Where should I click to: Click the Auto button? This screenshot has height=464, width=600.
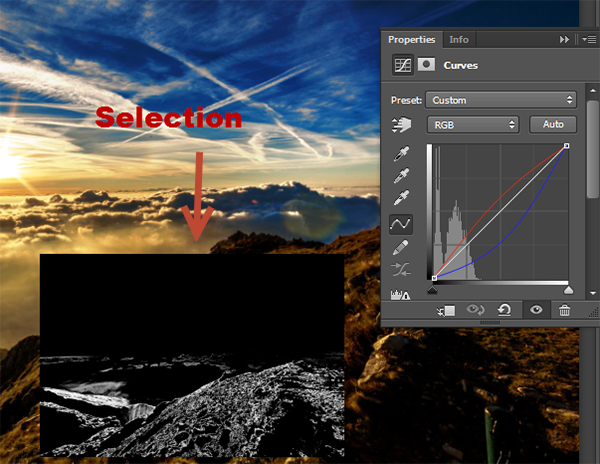[x=553, y=125]
